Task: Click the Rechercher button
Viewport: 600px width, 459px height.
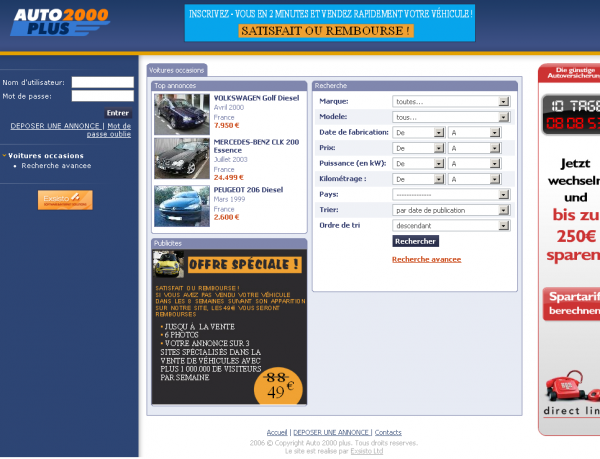Action: [416, 241]
